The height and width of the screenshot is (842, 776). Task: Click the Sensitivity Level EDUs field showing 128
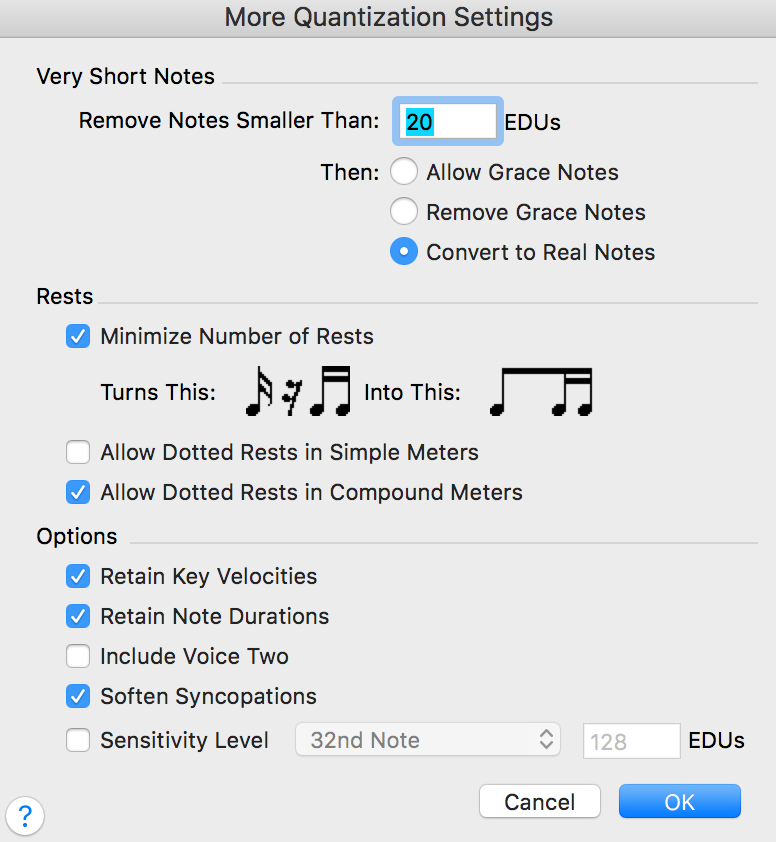(x=633, y=741)
